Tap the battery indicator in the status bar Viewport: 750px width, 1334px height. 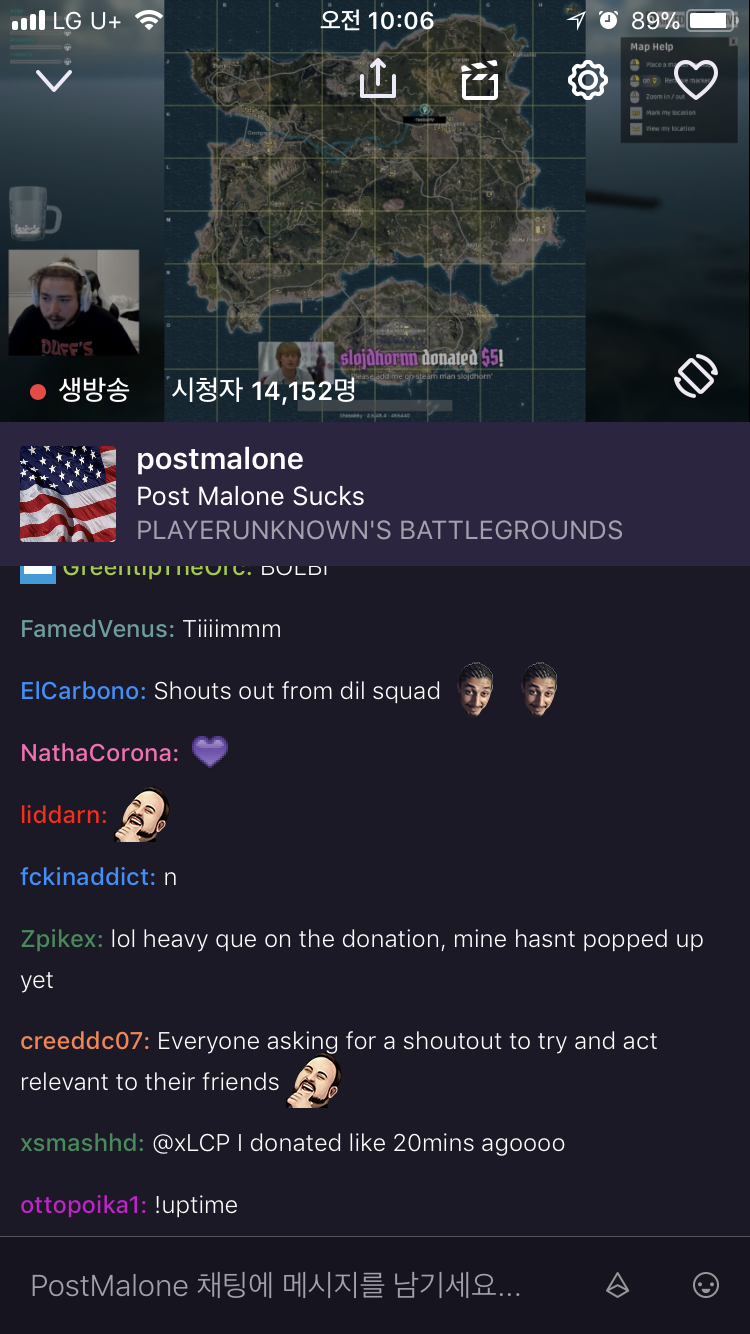(x=714, y=20)
